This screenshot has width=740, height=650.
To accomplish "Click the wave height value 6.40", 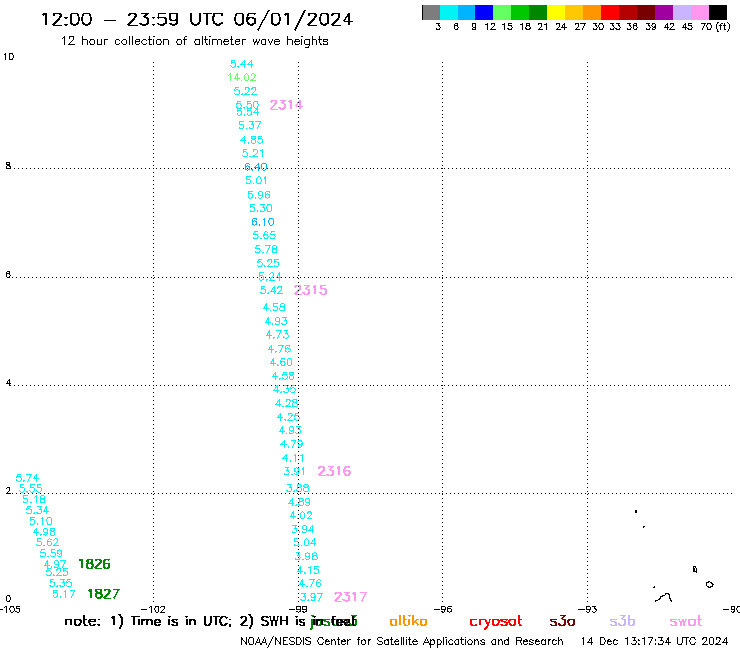I will pyautogui.click(x=256, y=167).
